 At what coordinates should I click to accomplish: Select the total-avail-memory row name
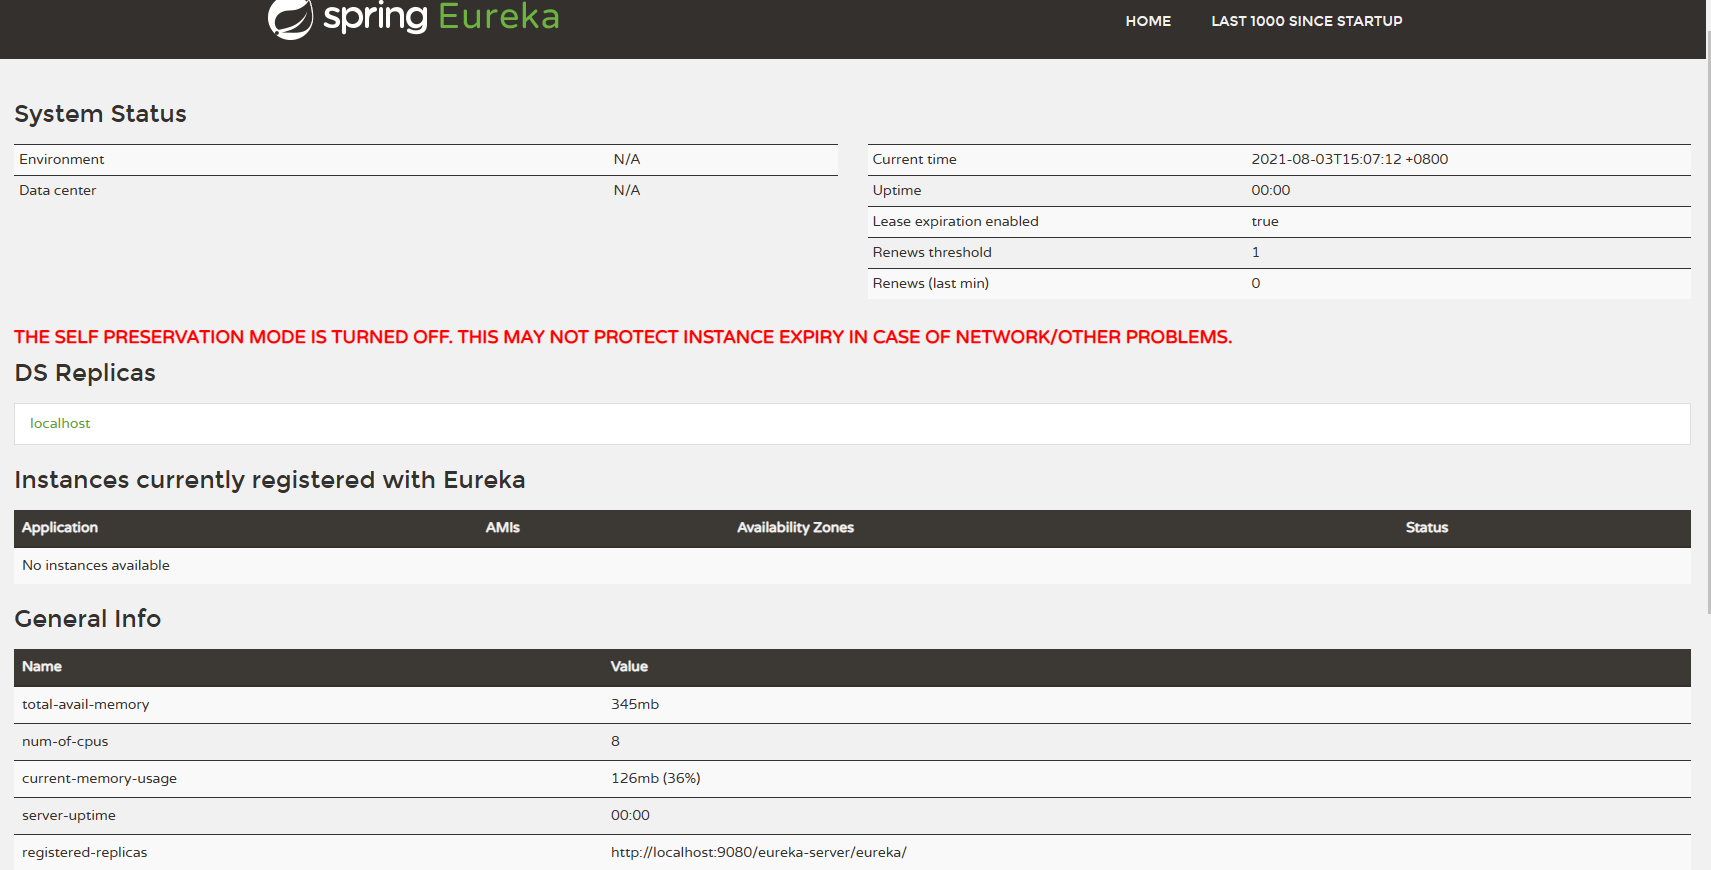(x=86, y=704)
